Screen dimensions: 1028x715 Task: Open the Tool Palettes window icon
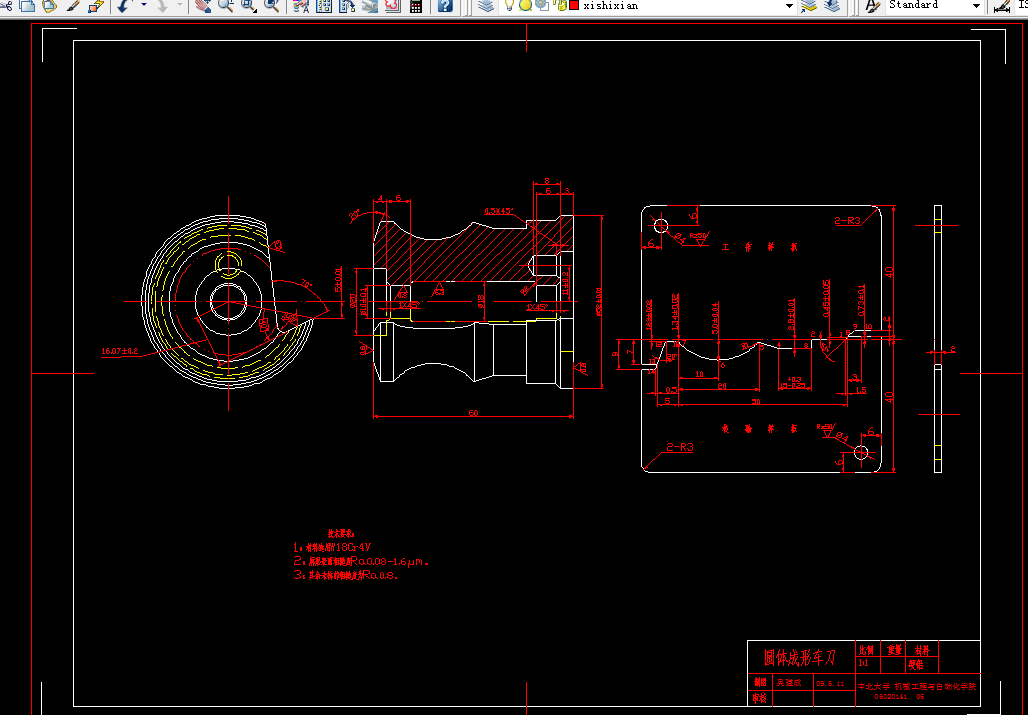[x=347, y=5]
